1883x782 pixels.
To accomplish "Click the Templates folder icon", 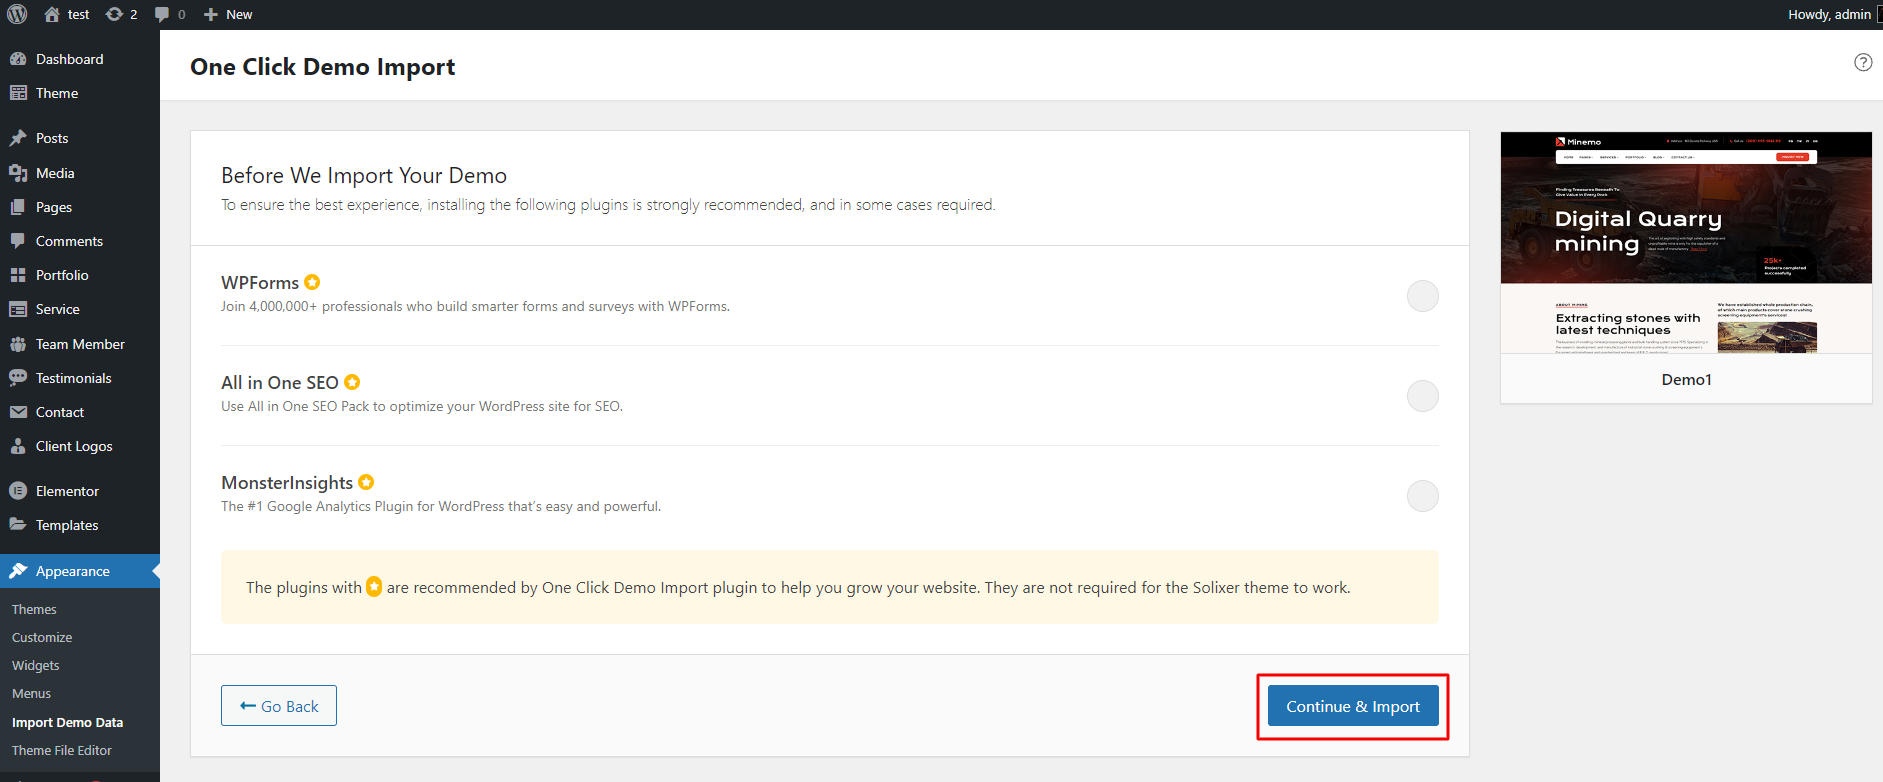I will click(18, 525).
